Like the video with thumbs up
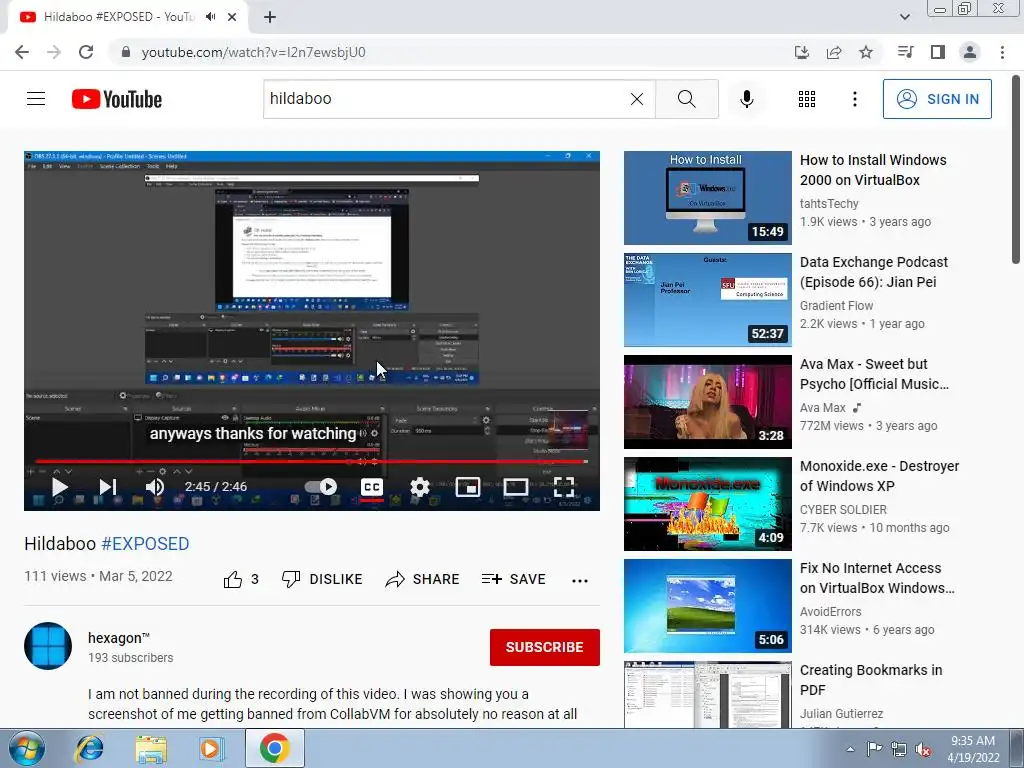 pyautogui.click(x=233, y=579)
